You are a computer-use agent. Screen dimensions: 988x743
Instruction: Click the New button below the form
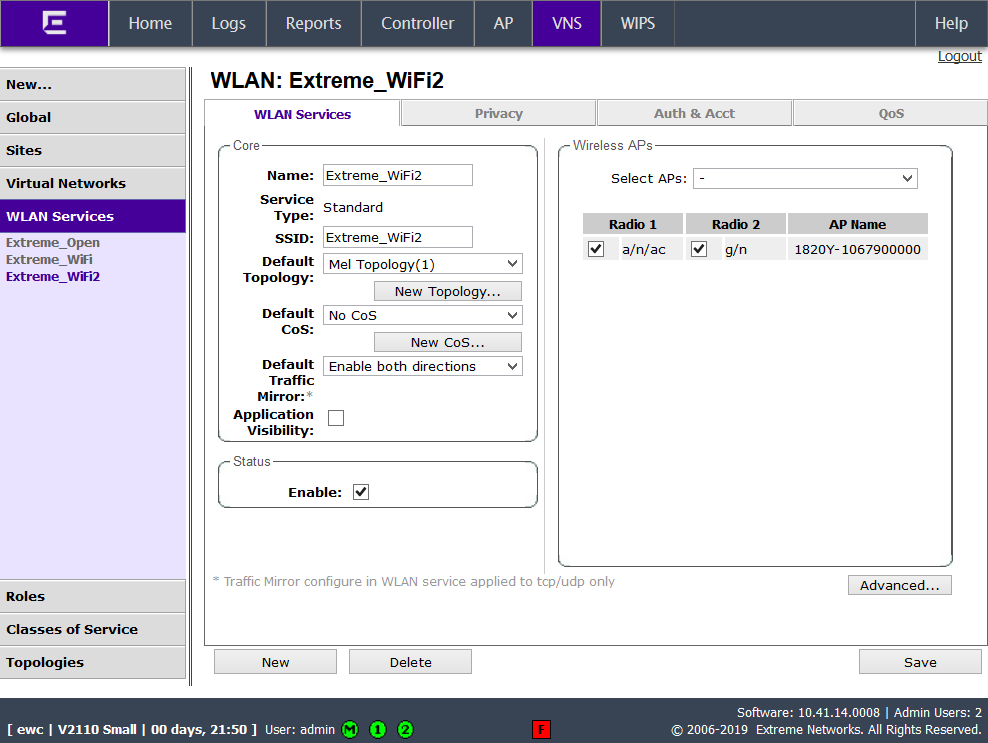[x=275, y=662]
